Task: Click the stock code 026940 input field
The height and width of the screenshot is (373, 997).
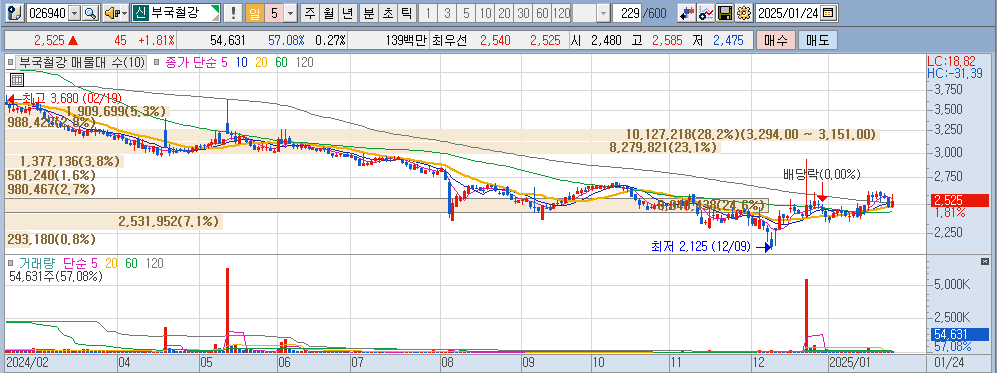Action: click(x=48, y=13)
